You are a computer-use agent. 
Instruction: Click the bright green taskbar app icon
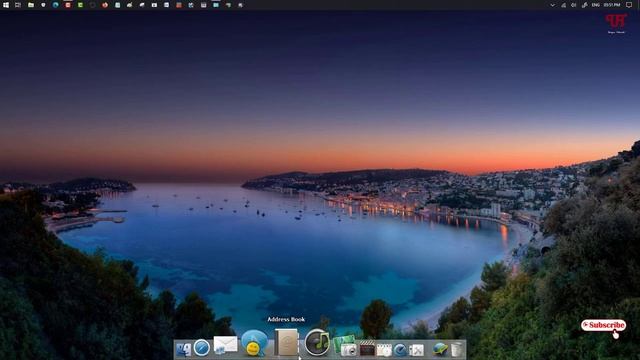pos(80,5)
